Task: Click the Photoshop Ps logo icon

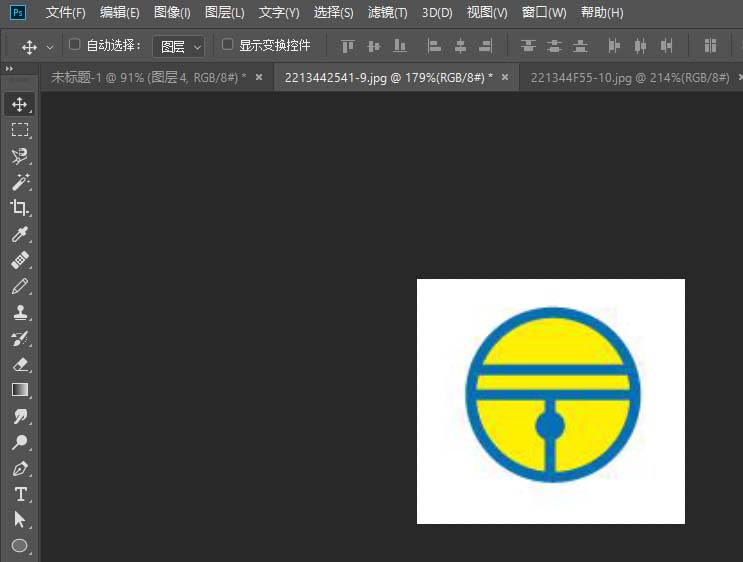Action: (x=18, y=12)
